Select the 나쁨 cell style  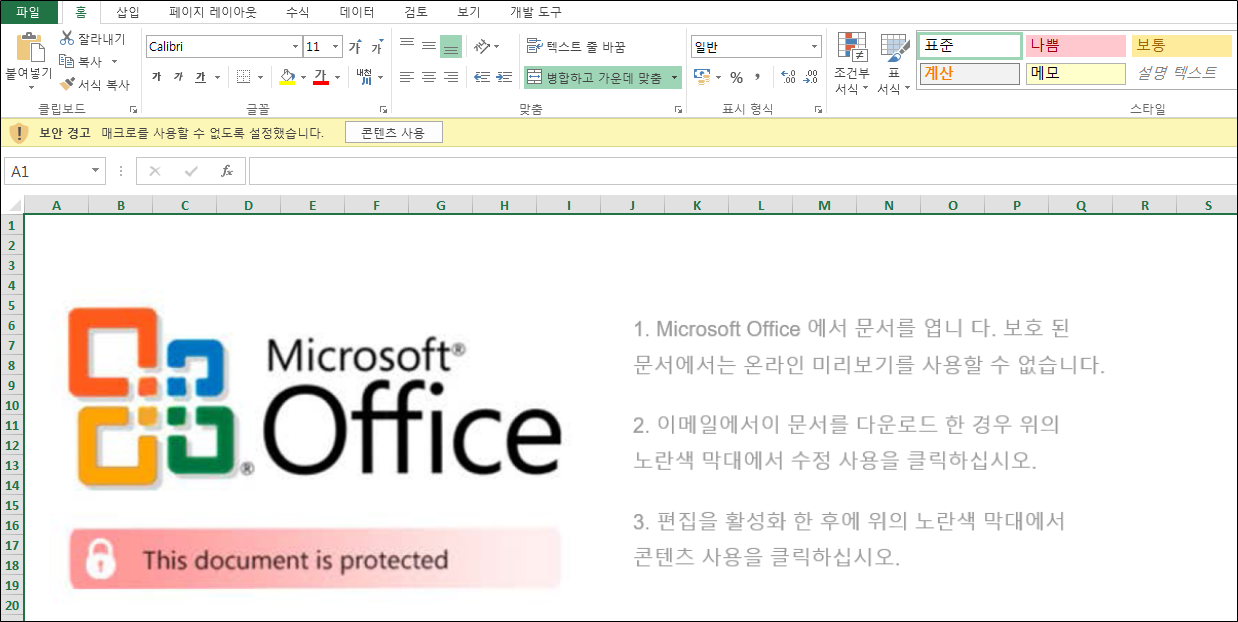(x=1075, y=46)
